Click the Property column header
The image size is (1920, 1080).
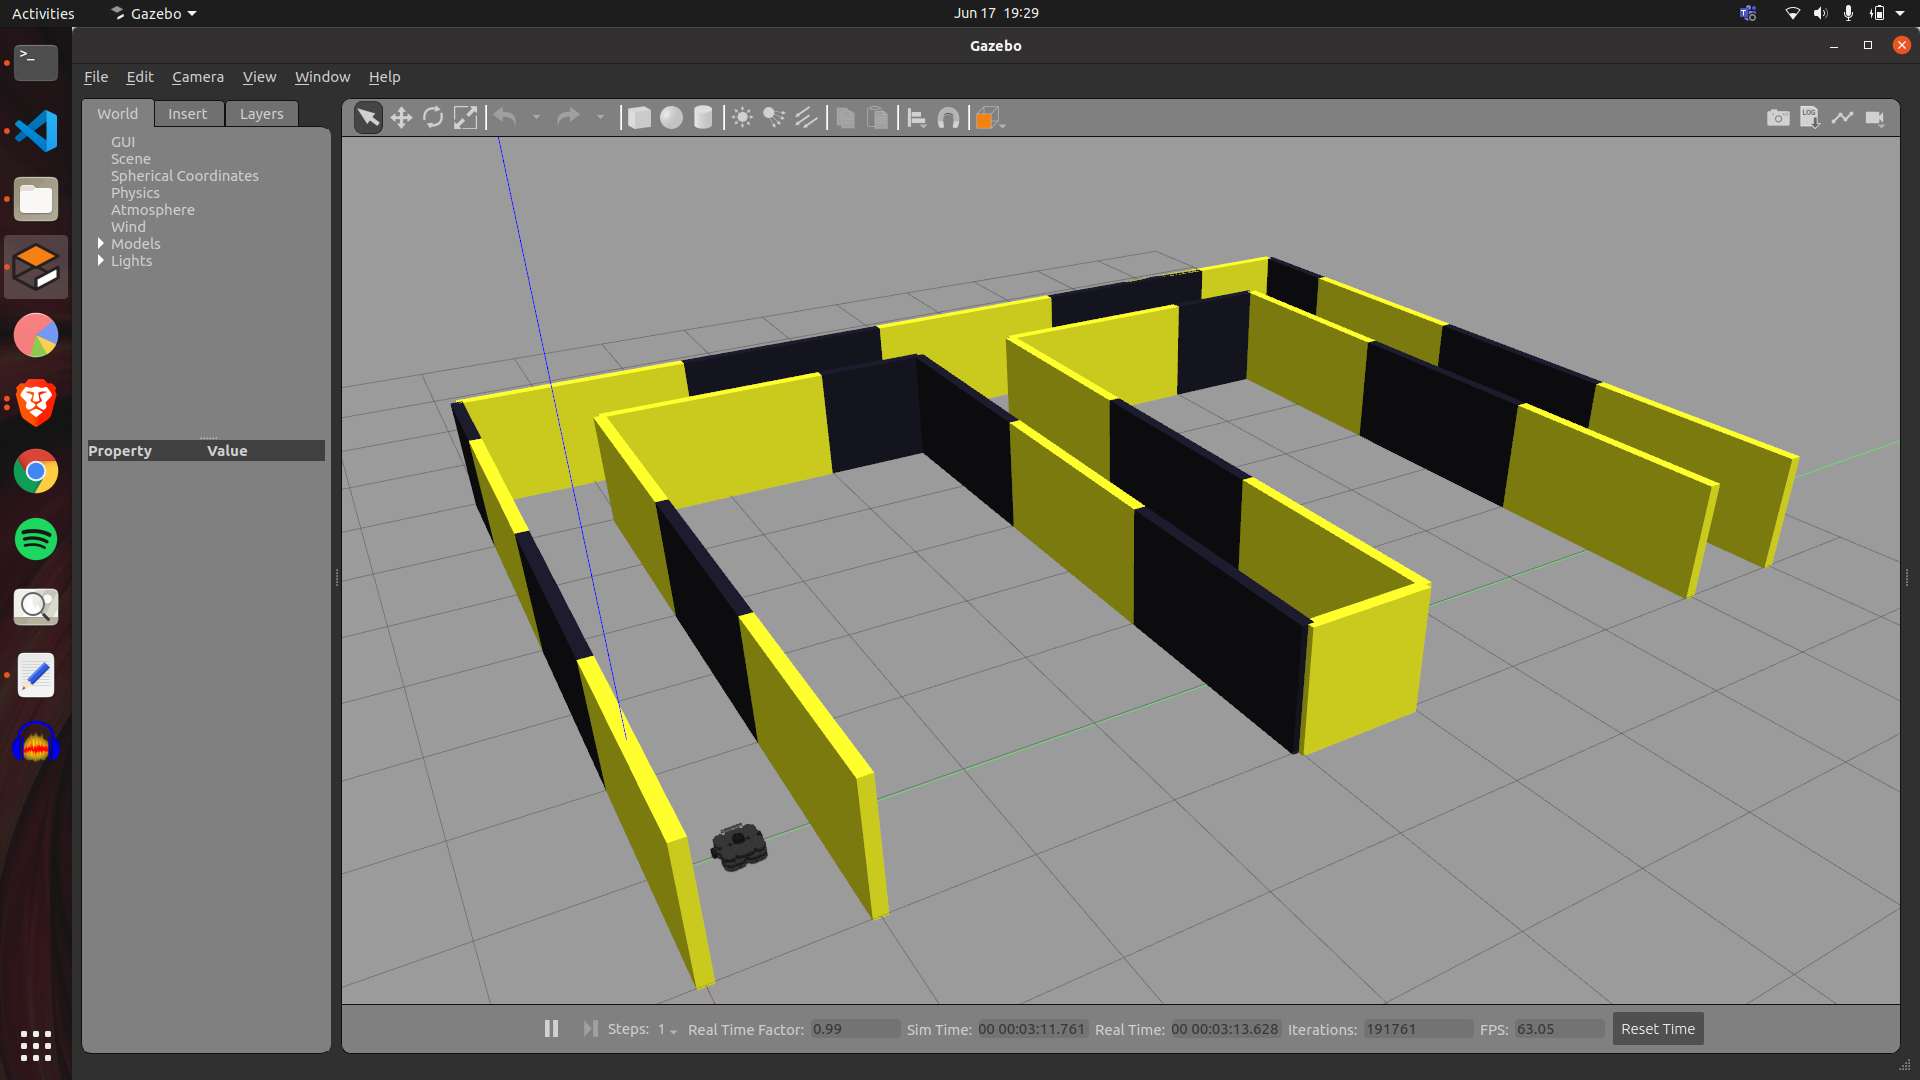click(120, 451)
